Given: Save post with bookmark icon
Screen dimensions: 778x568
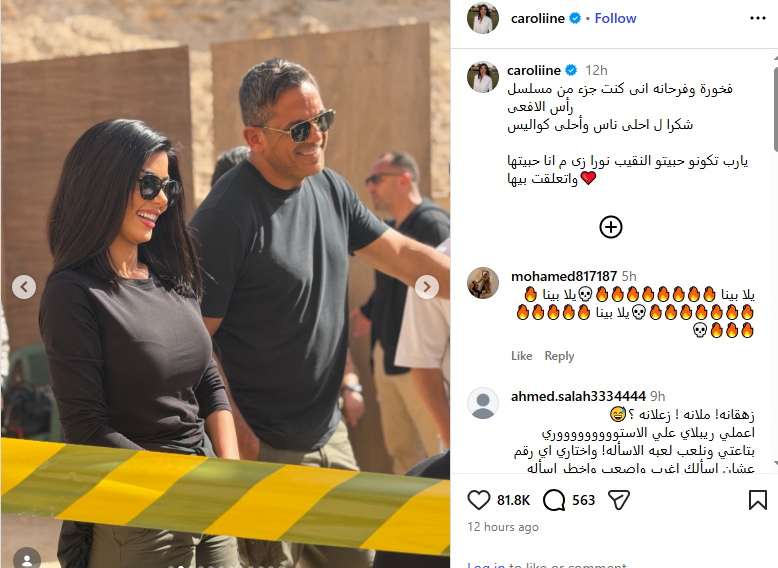Looking at the screenshot, I should tap(758, 500).
